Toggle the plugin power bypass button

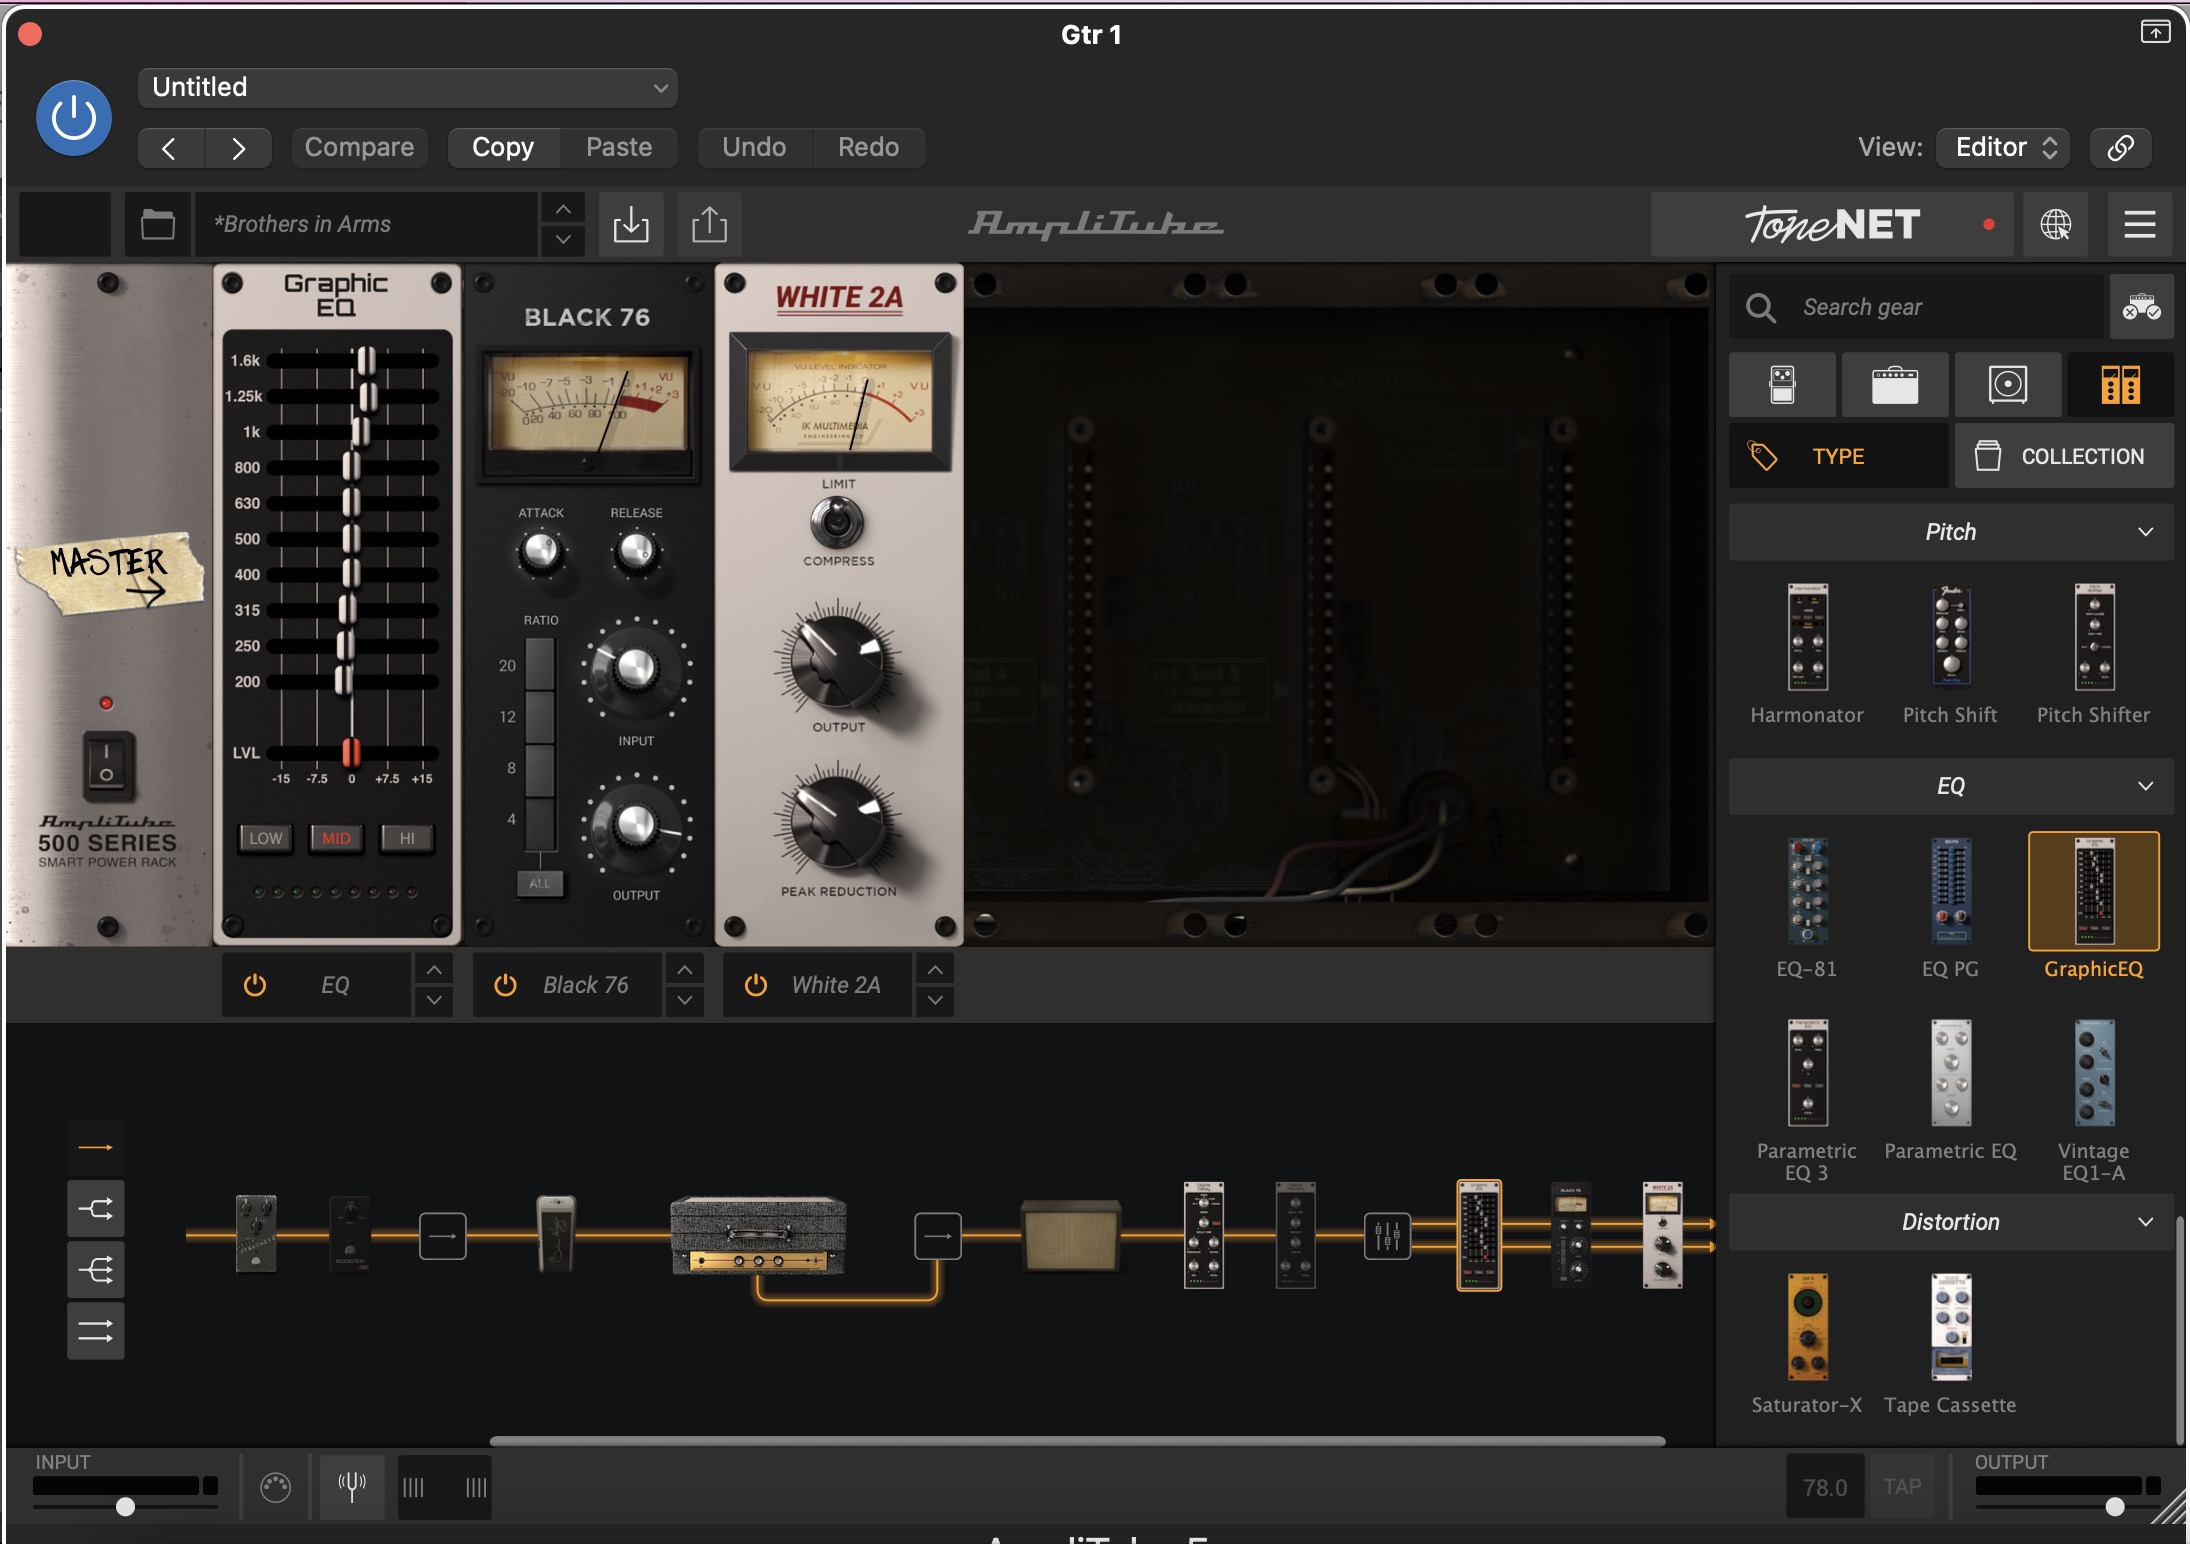[74, 118]
